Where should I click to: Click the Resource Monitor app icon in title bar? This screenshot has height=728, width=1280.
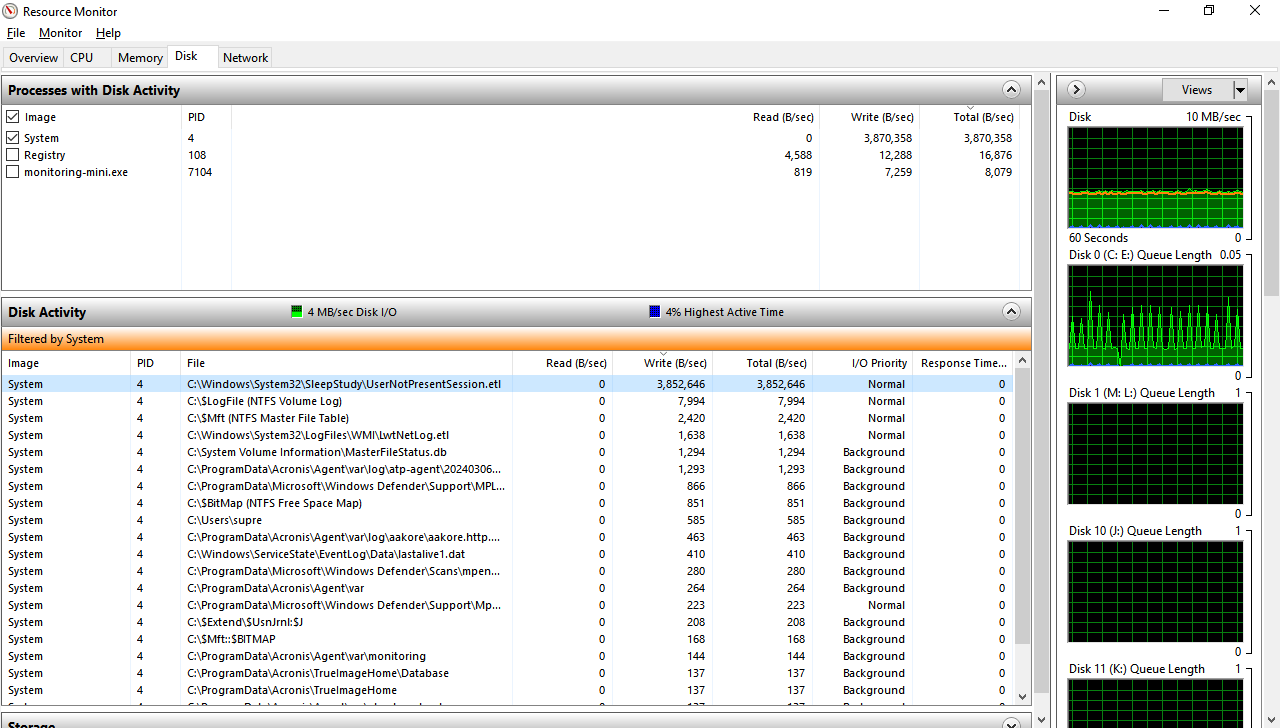pyautogui.click(x=11, y=11)
